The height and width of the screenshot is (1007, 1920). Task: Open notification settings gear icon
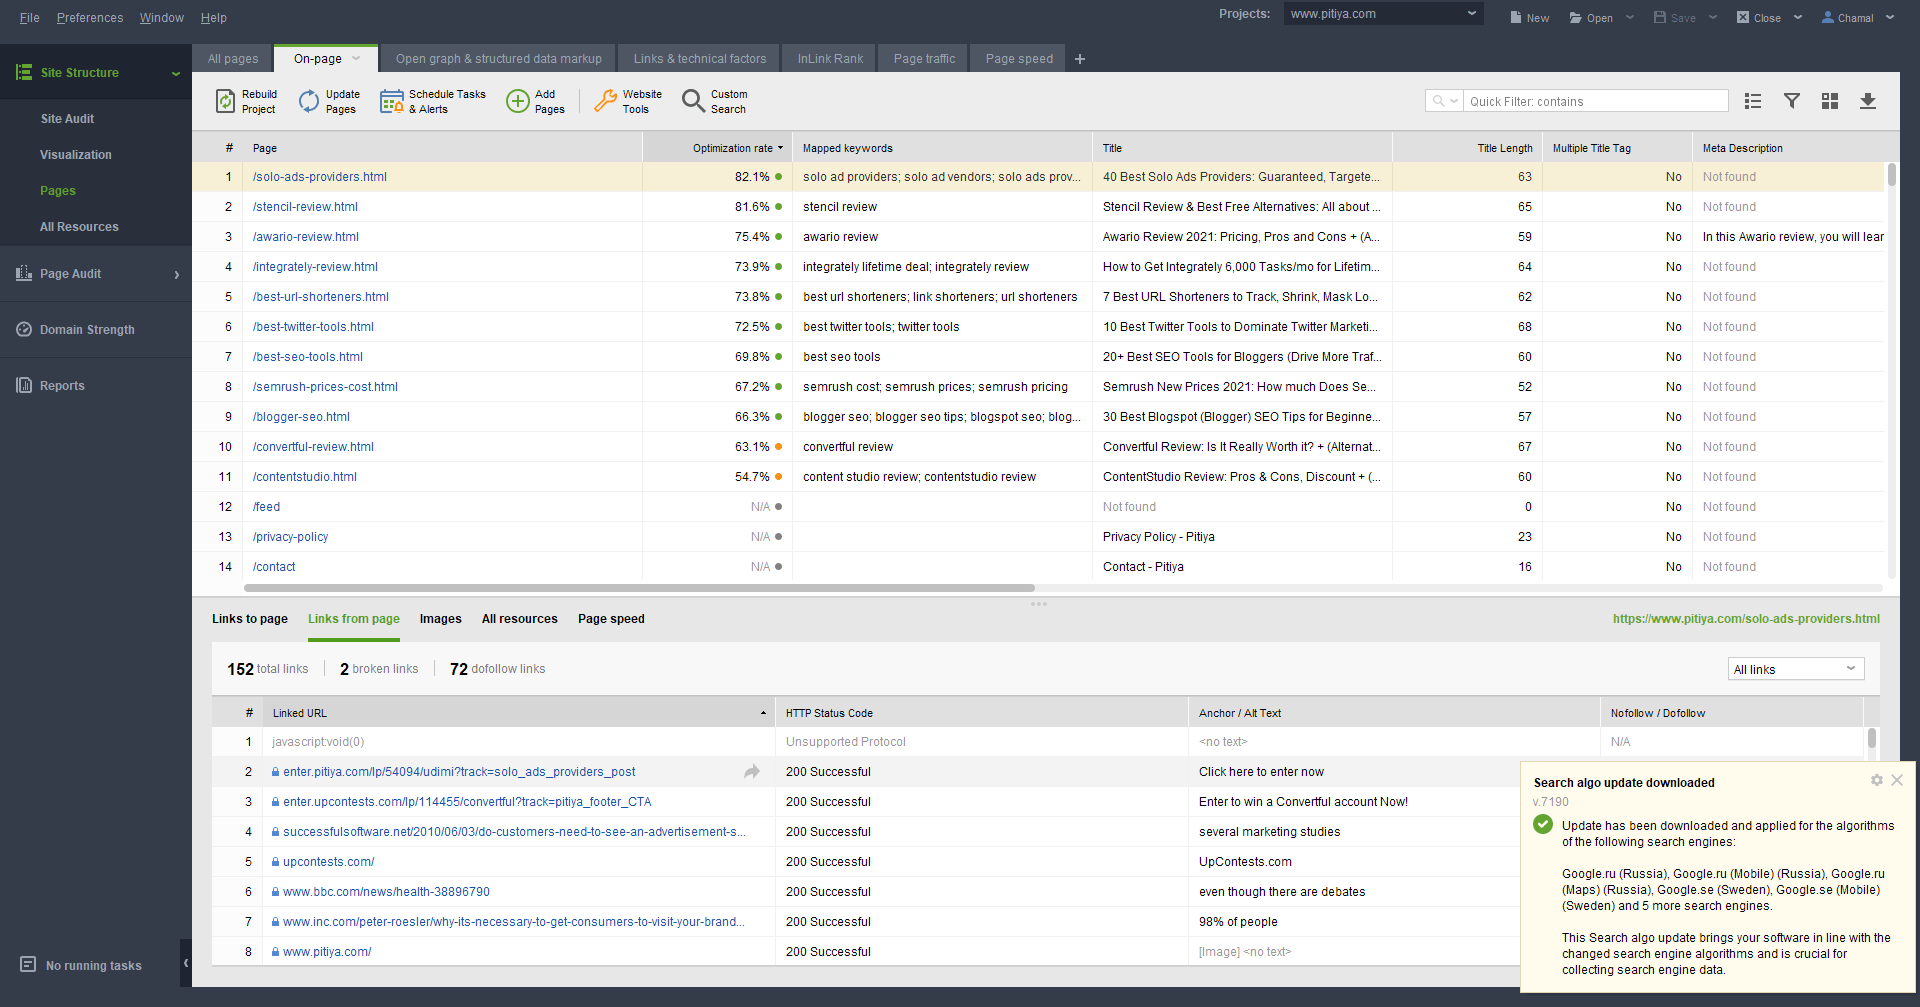point(1877,780)
